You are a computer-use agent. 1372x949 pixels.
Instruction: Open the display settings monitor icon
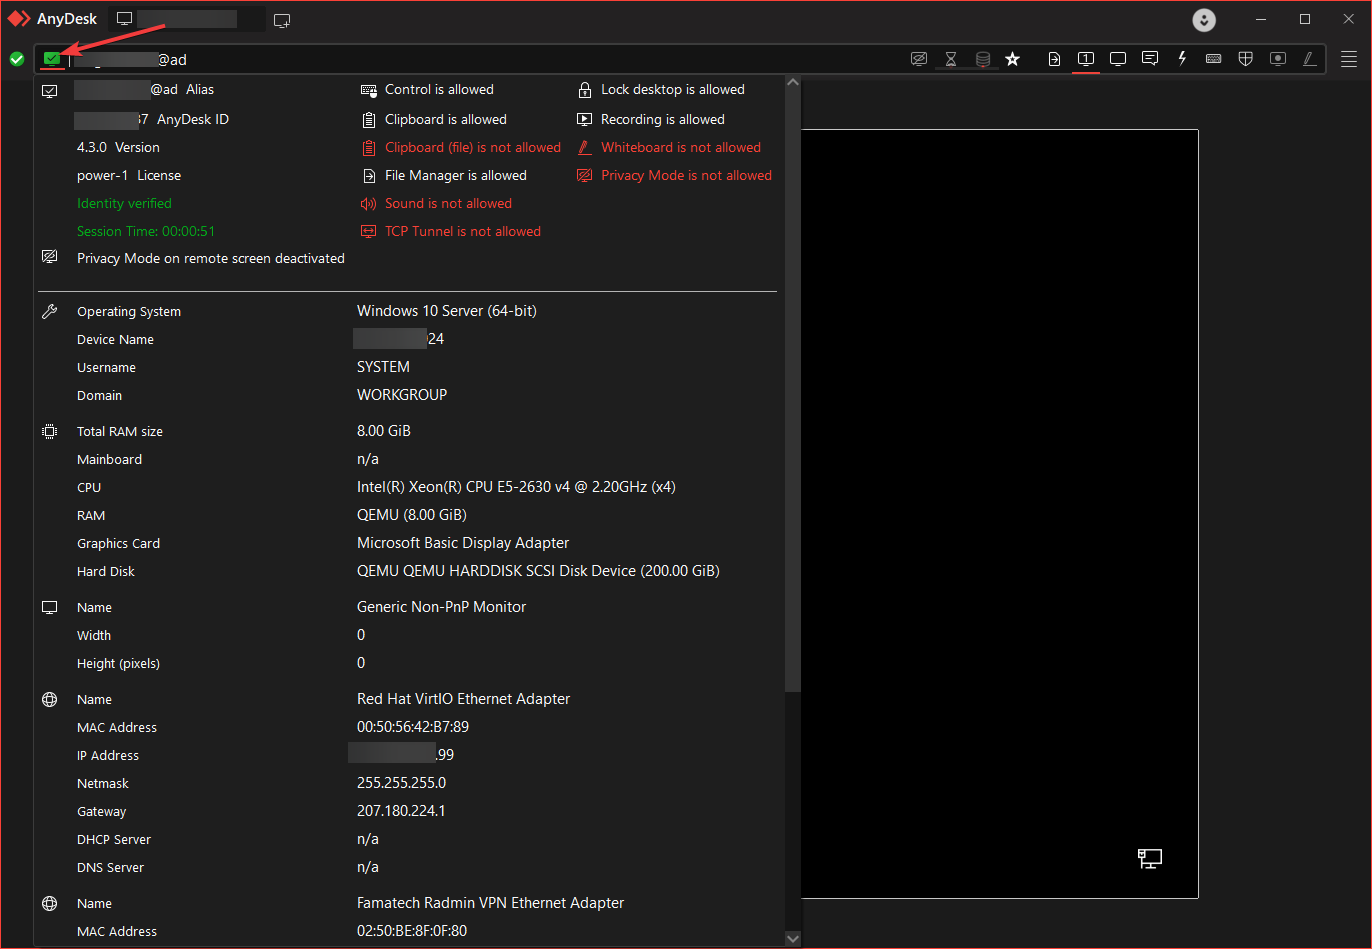[1118, 59]
